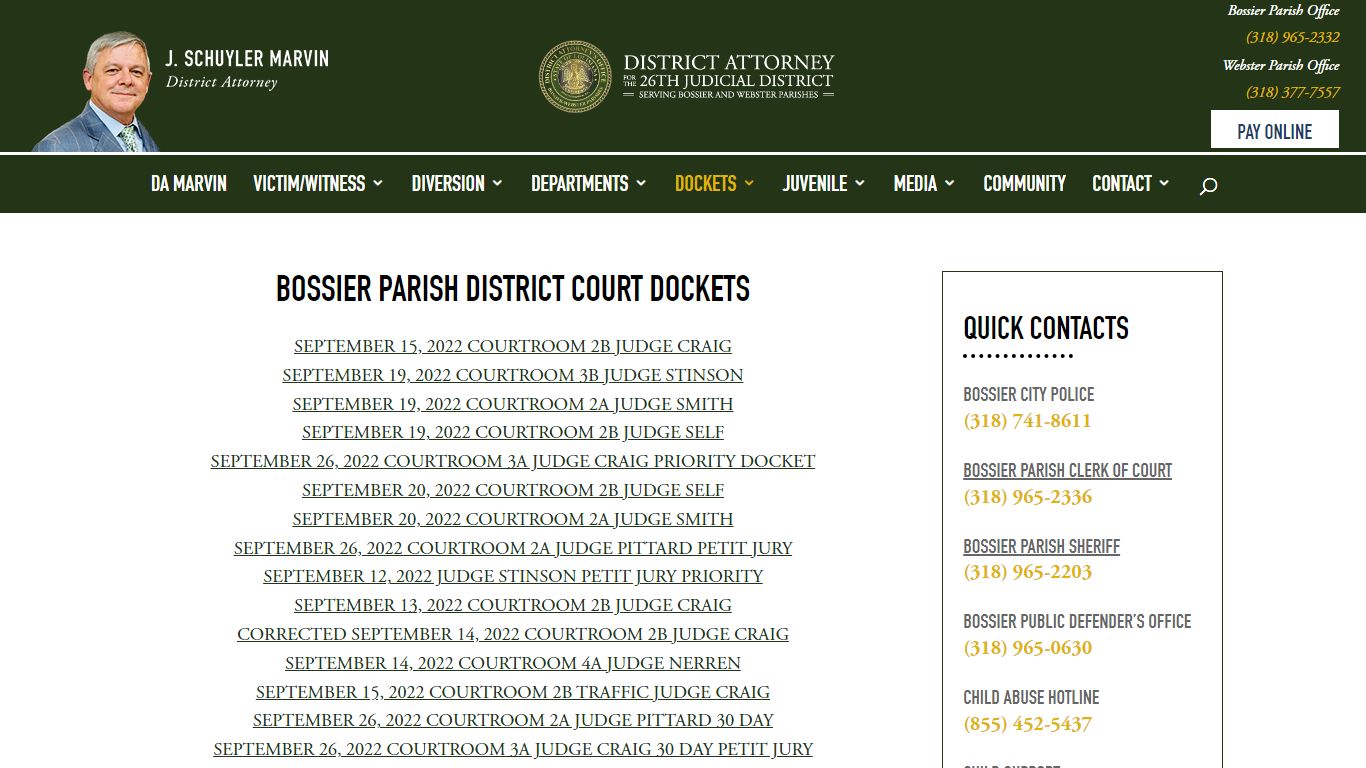Image resolution: width=1366 pixels, height=768 pixels.
Task: Open September 26 Judge Craig Priority Docket
Action: pos(513,461)
